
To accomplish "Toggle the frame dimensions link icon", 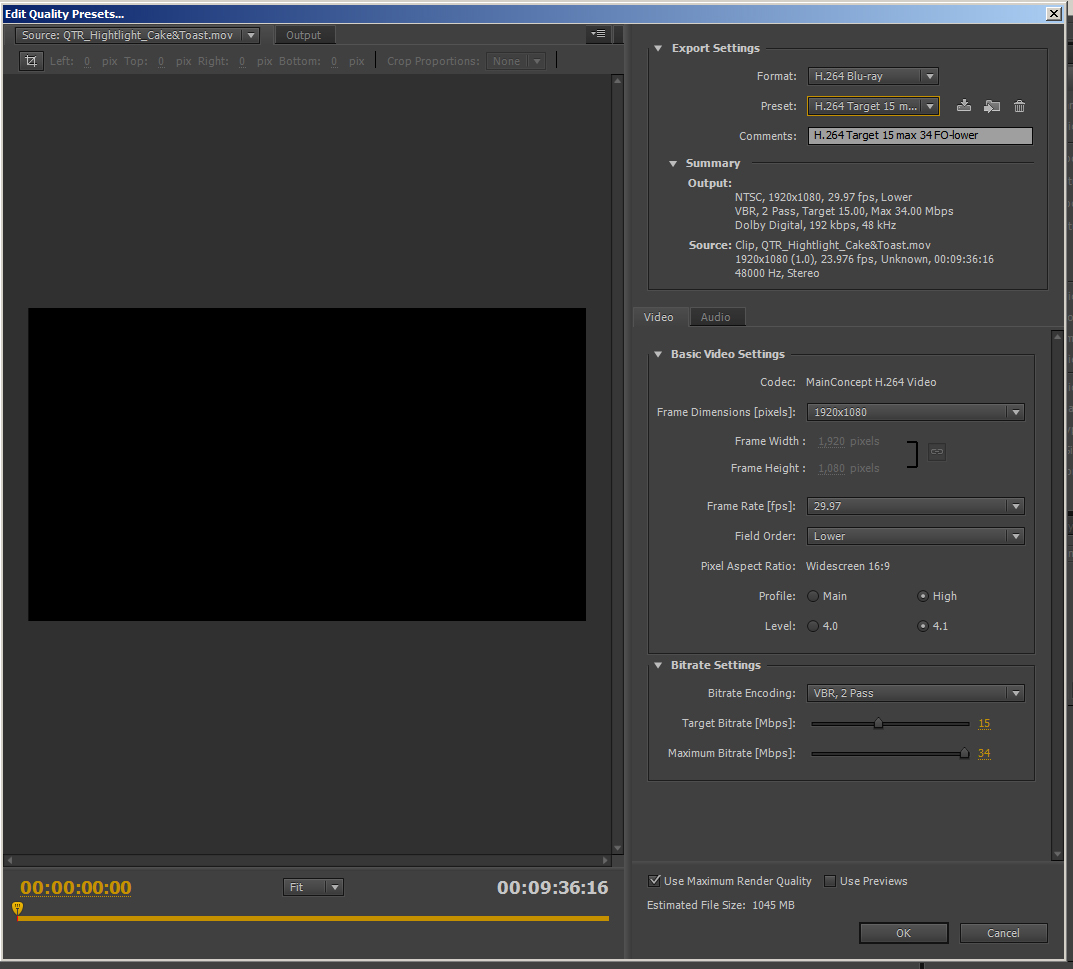I will point(937,452).
